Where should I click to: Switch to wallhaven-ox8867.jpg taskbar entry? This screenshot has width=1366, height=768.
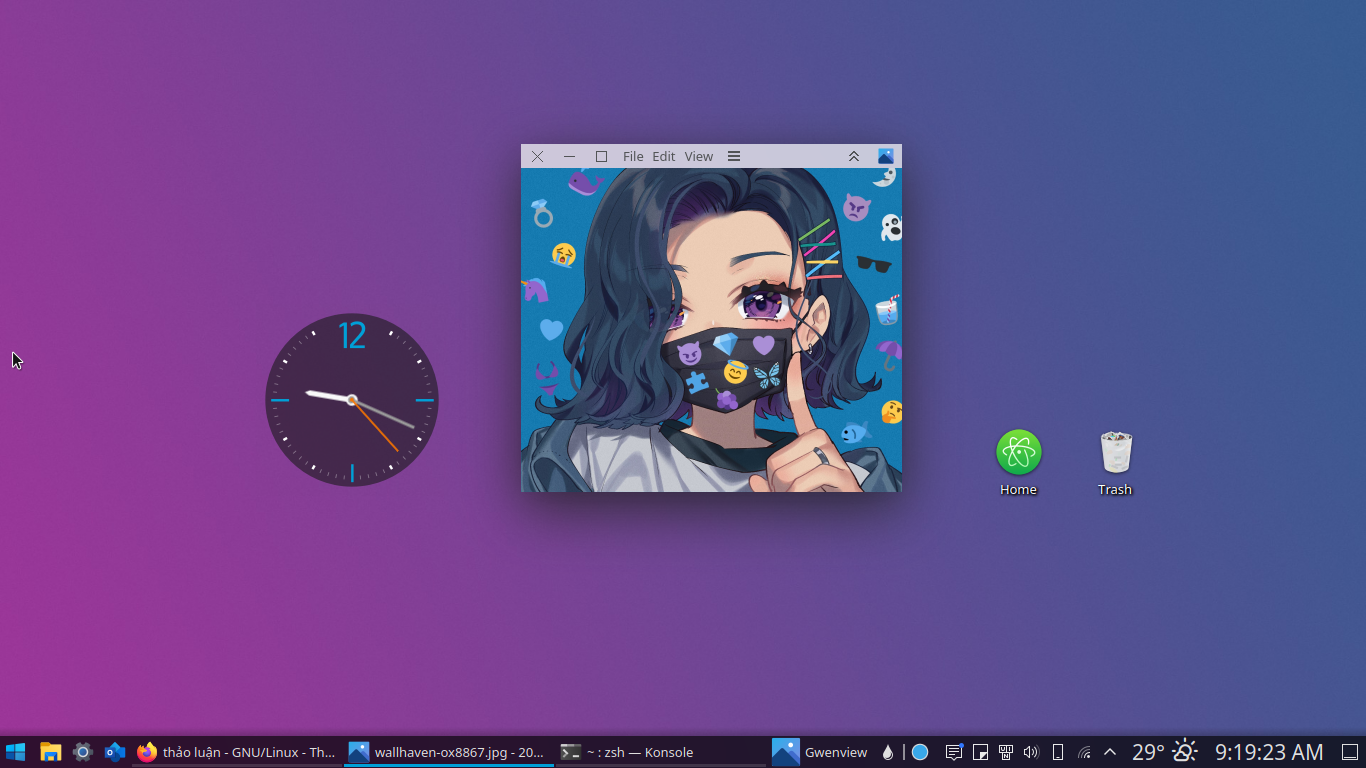click(449, 752)
